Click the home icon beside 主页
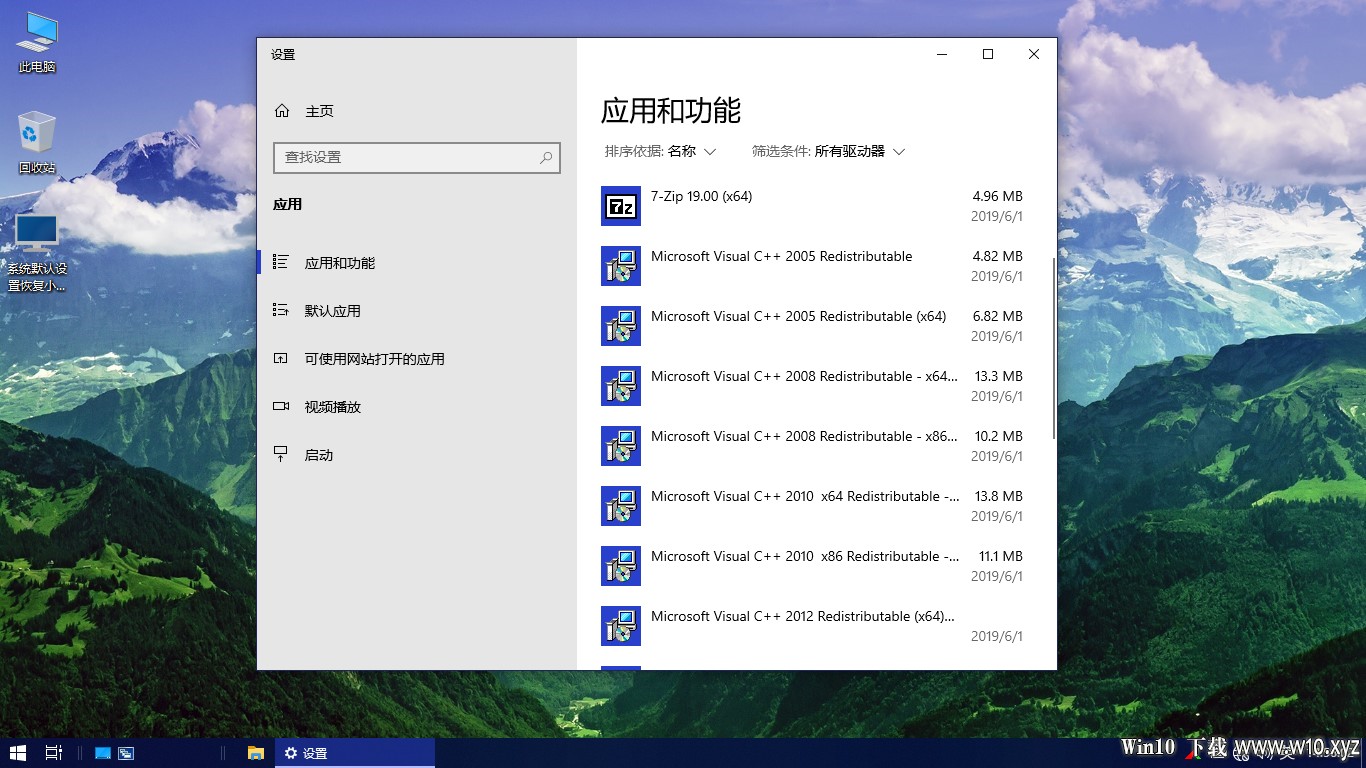Viewport: 1366px width, 768px height. (x=282, y=111)
